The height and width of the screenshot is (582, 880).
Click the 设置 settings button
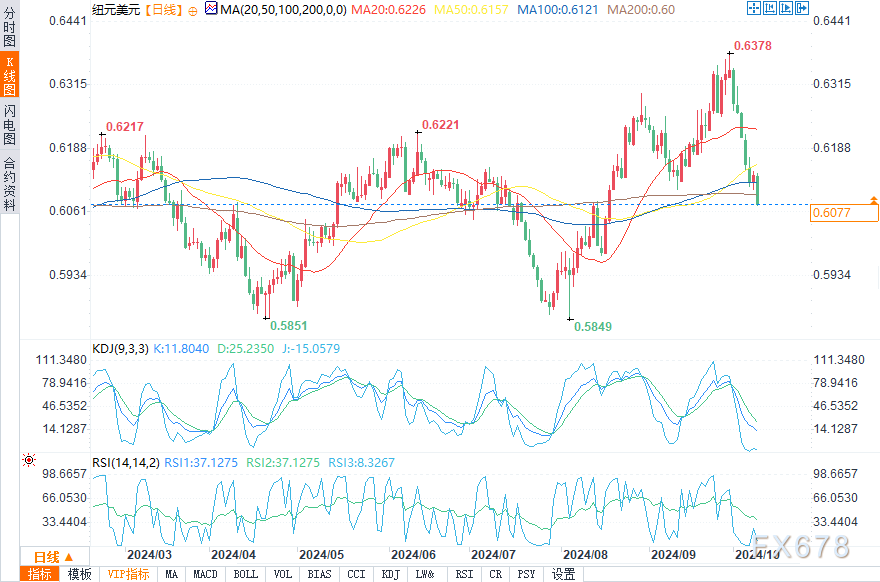(x=563, y=574)
